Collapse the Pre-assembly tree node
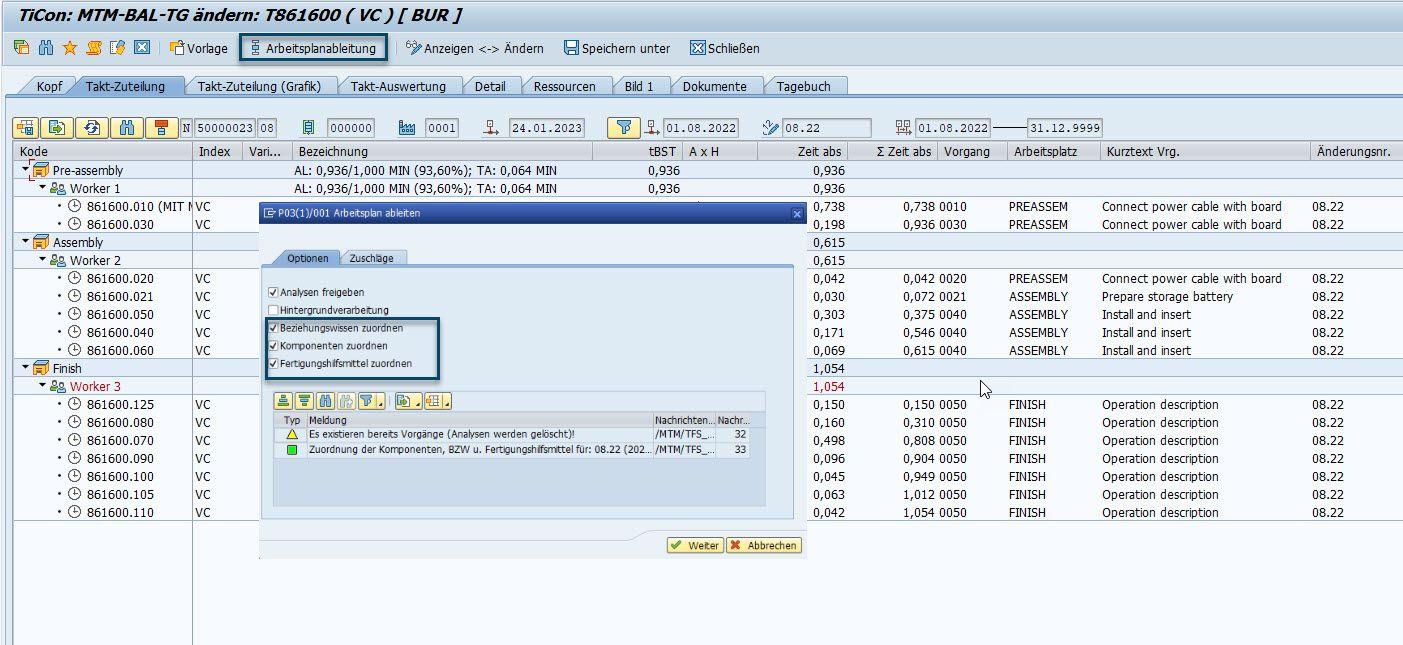The width and height of the screenshot is (1403, 645). 25,171
